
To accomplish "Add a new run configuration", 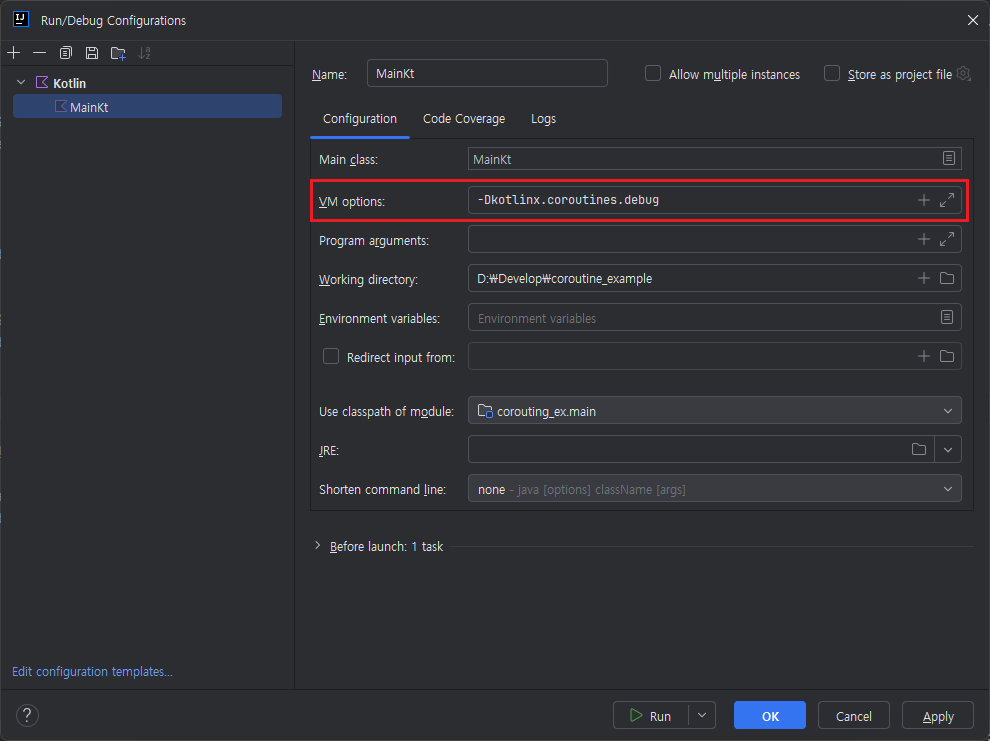I will (x=13, y=52).
